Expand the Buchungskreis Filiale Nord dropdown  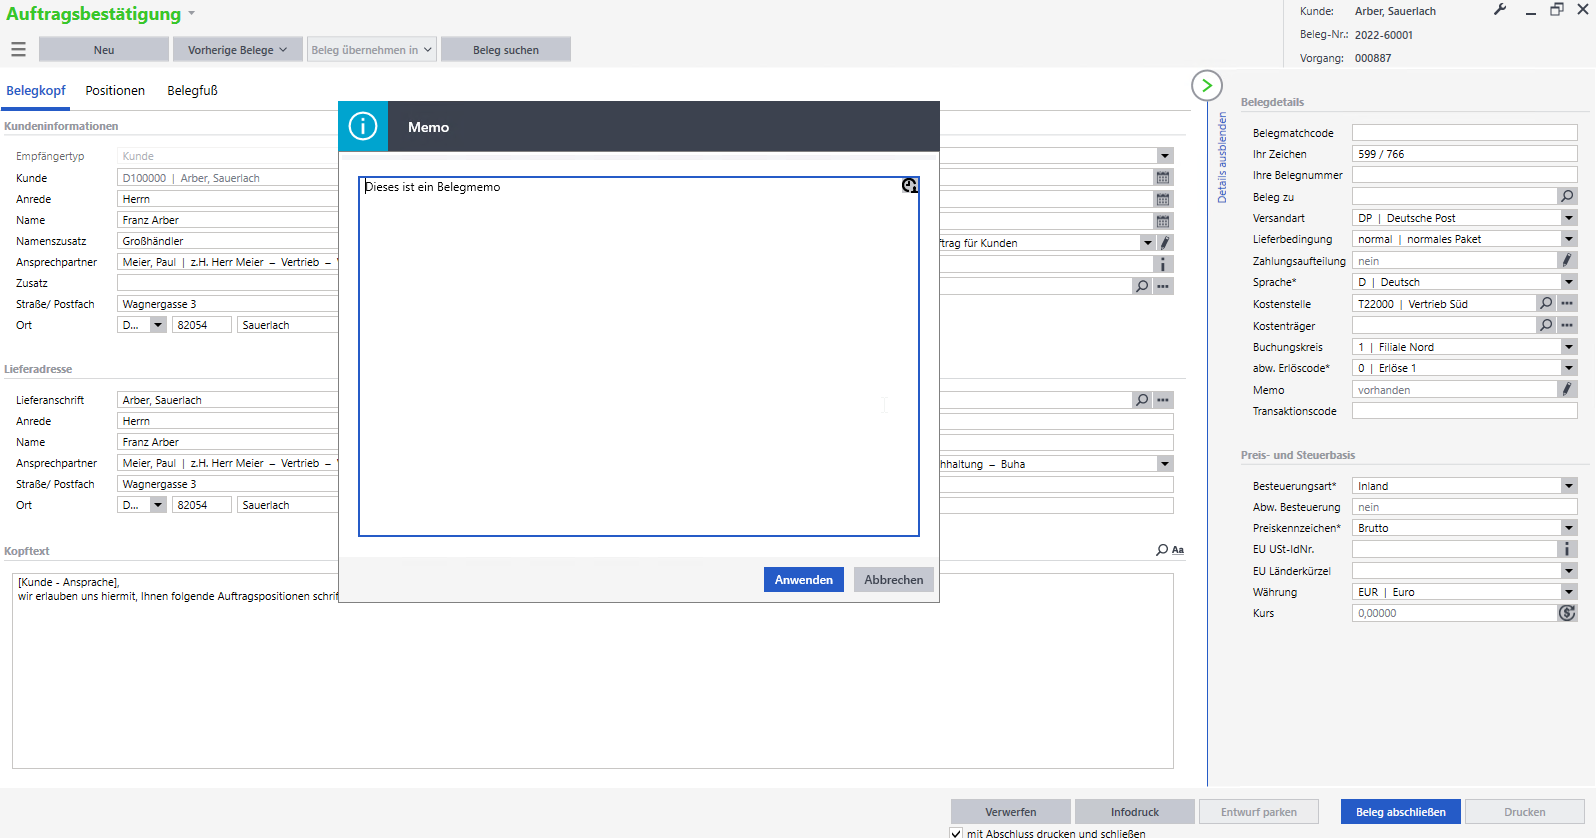[x=1568, y=347]
